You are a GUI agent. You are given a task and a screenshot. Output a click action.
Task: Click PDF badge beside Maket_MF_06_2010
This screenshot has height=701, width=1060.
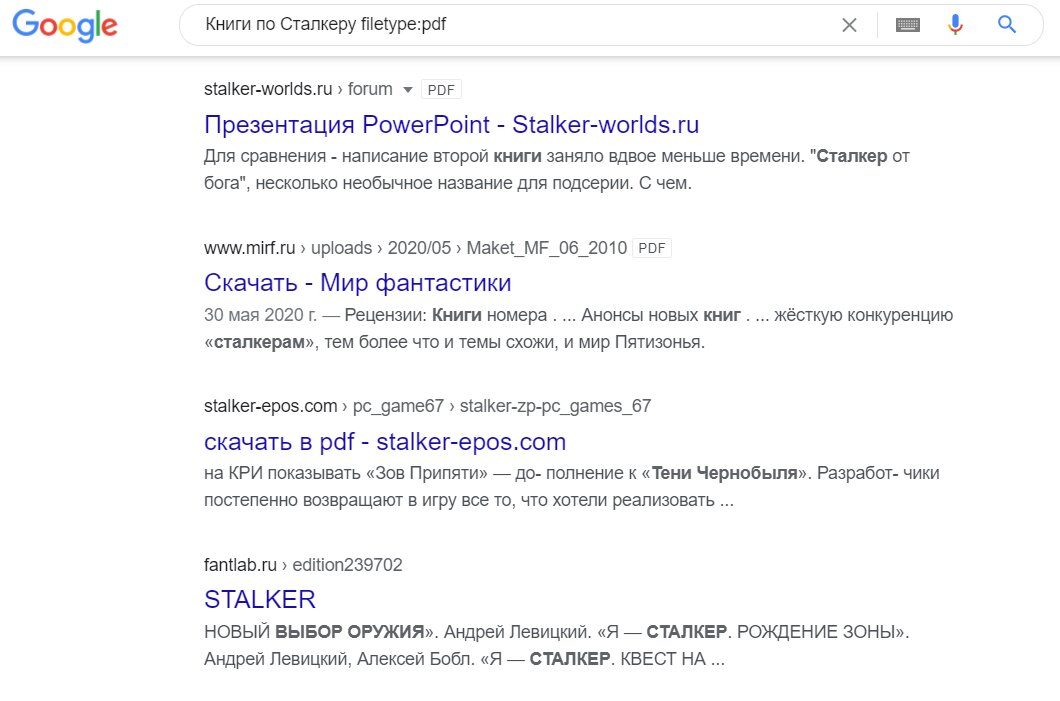coord(652,248)
